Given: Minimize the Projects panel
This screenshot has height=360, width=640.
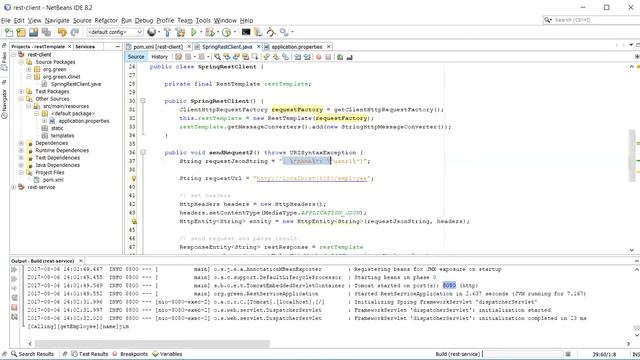Looking at the screenshot, I should (118, 47).
